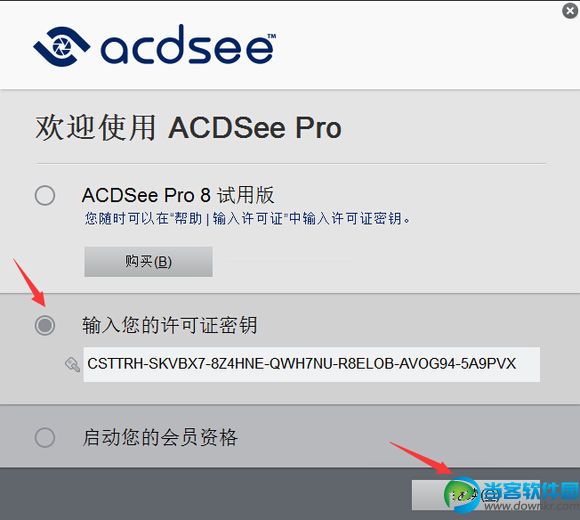Click the acdsee wordmark in header
The image size is (580, 520).
(188, 45)
